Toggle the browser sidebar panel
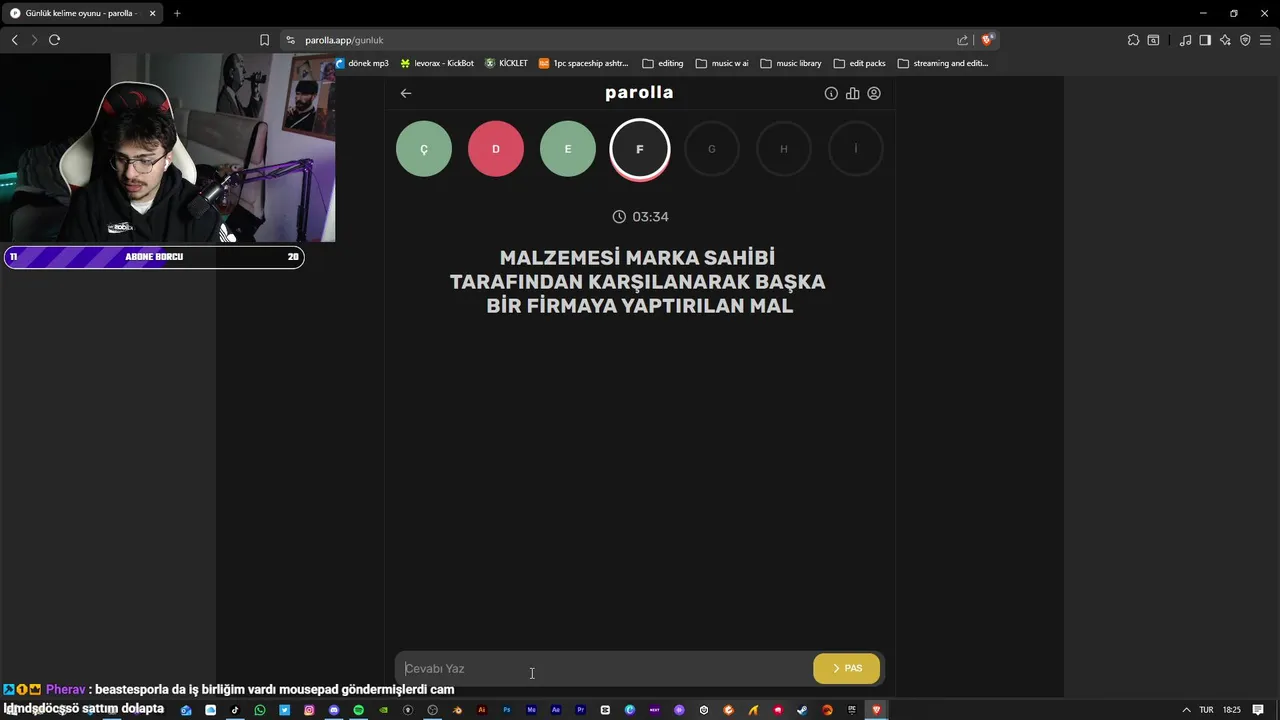 [x=1205, y=40]
